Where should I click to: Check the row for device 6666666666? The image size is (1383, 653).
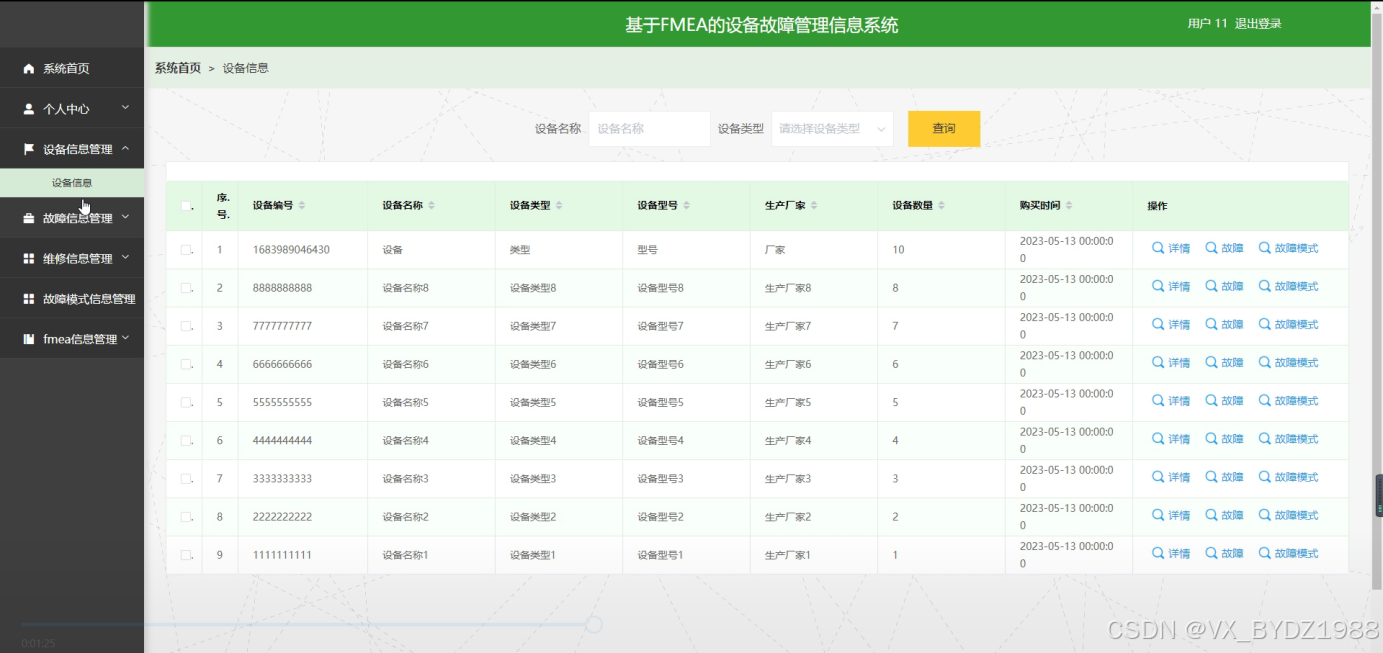186,364
